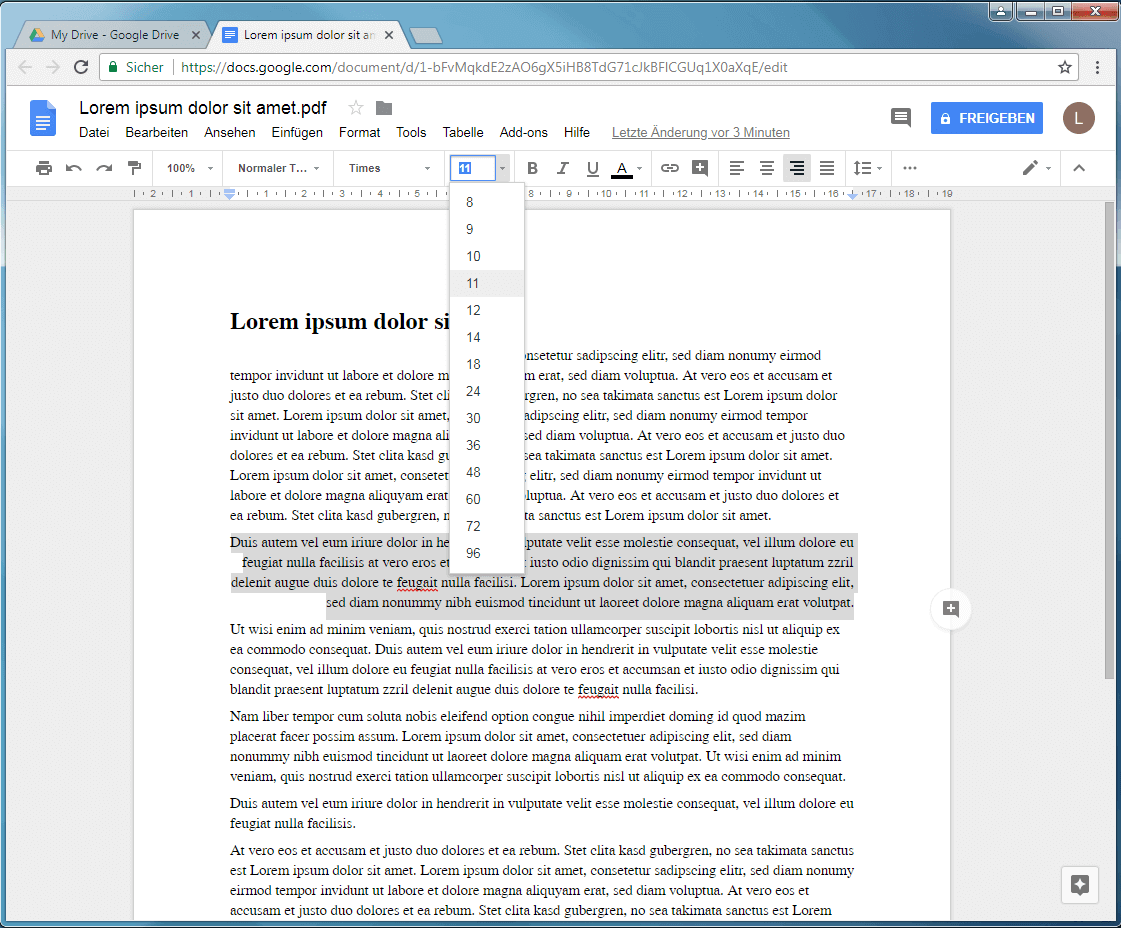Choose font size 24 from list
1121x928 pixels.
(x=474, y=391)
